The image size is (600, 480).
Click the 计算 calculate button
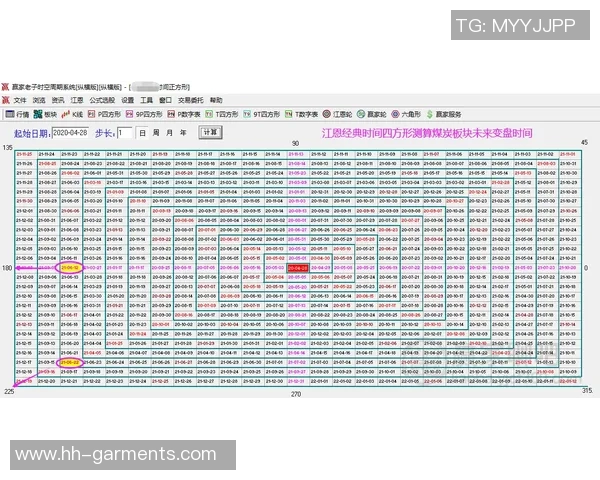coord(210,132)
